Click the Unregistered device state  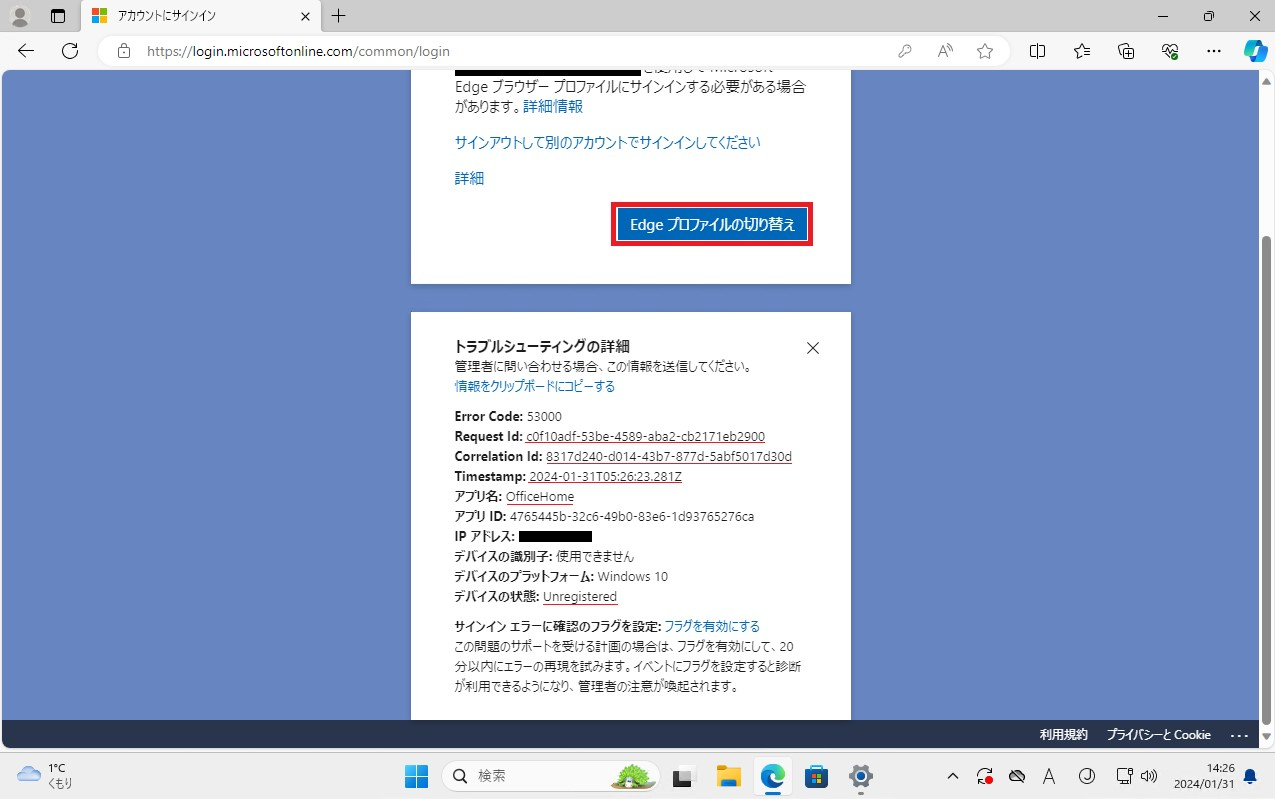[x=580, y=596]
